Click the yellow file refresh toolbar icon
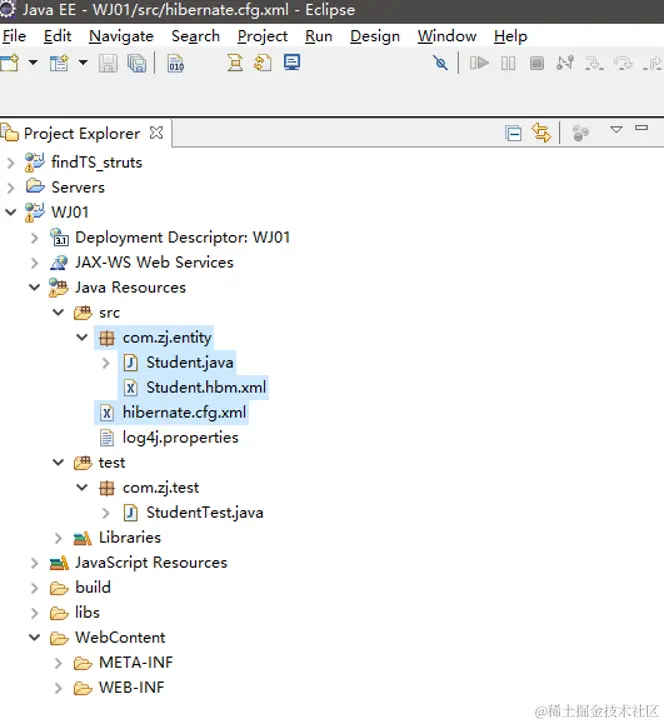This screenshot has height=724, width=664. point(262,63)
